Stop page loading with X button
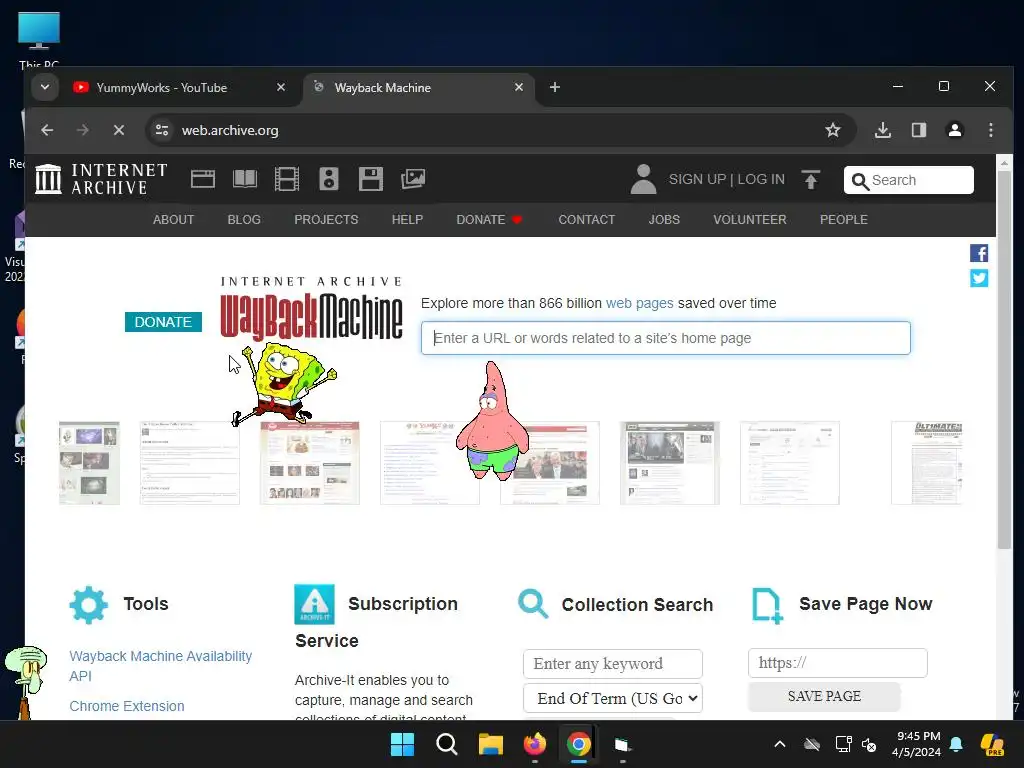Image resolution: width=1024 pixels, height=768 pixels. click(119, 130)
